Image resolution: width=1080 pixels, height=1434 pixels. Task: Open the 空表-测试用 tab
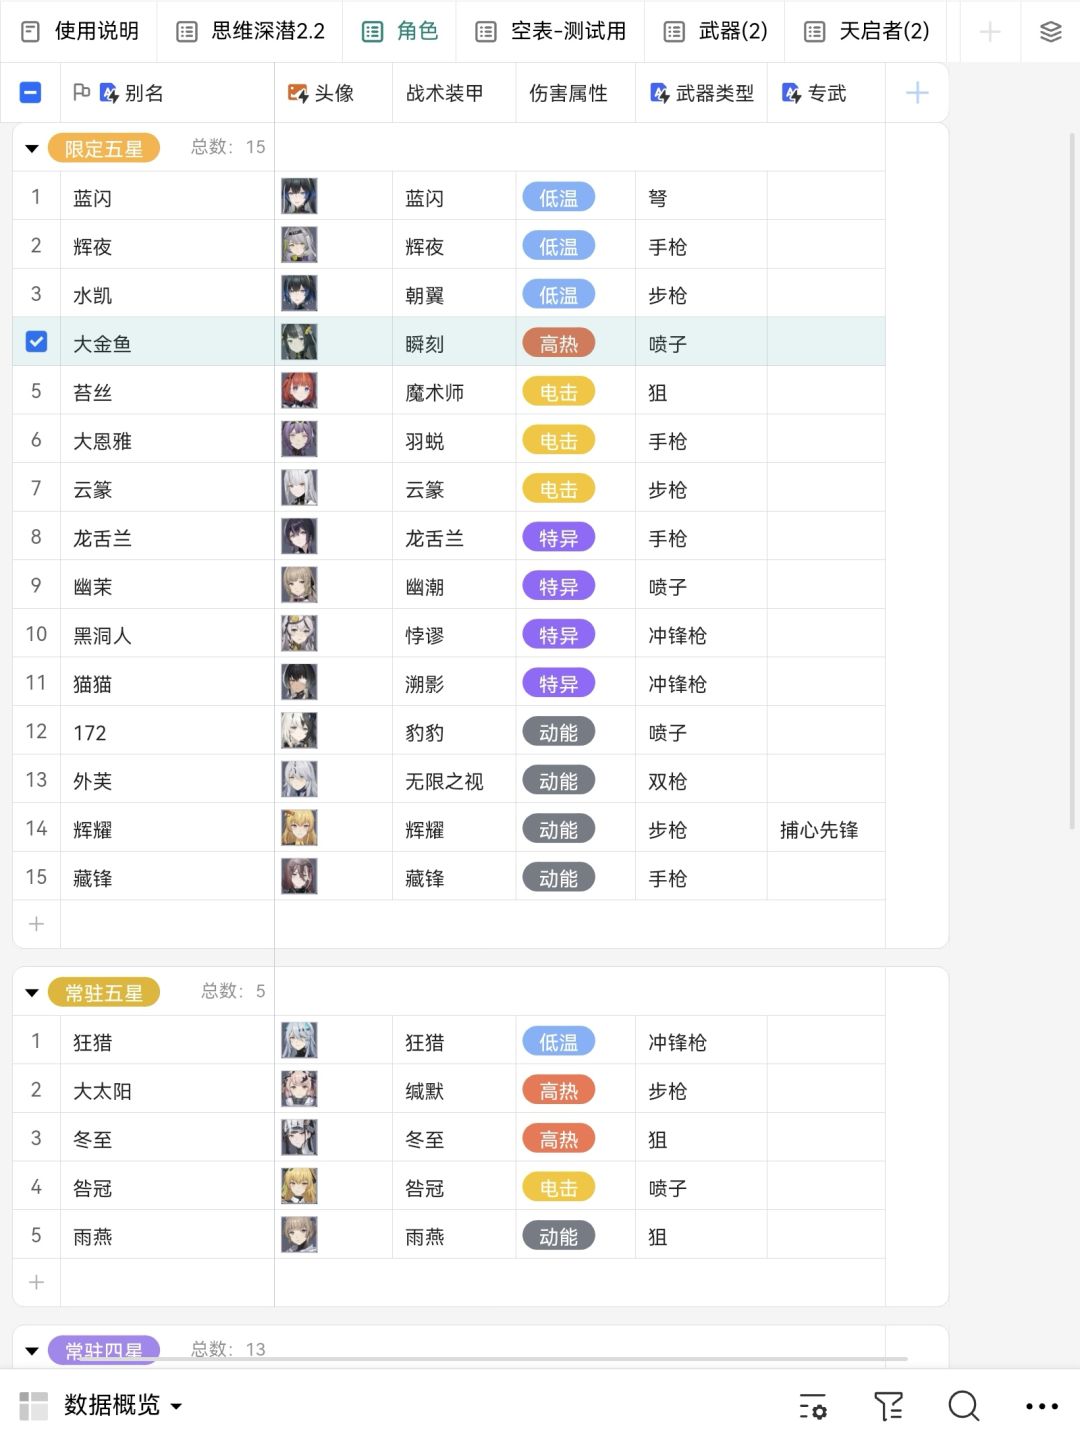coord(551,31)
